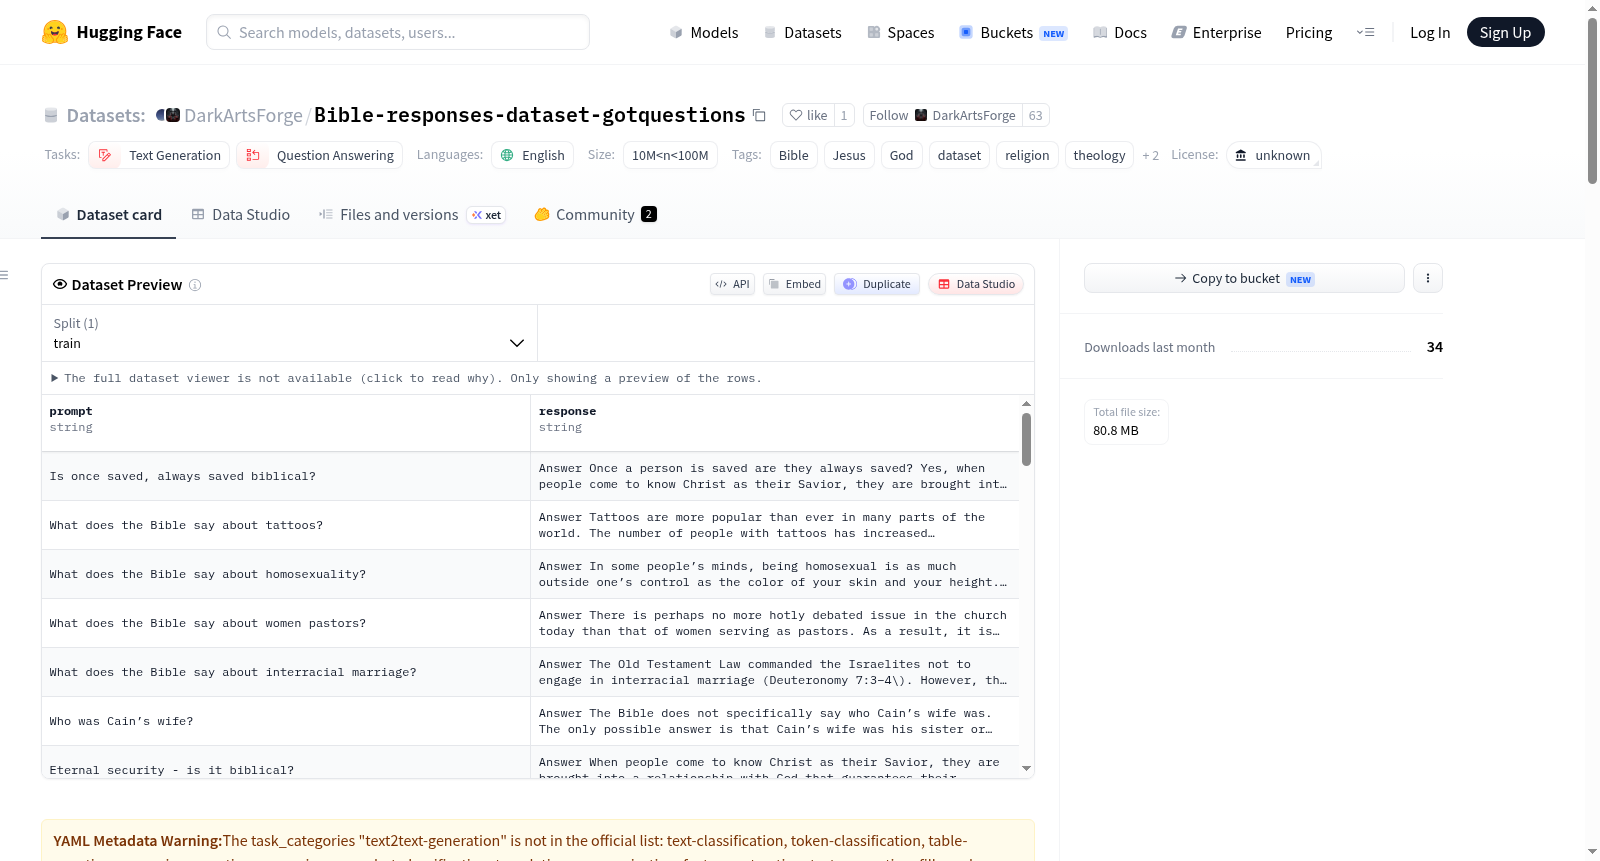This screenshot has width=1600, height=861.
Task: Click the preview table scrollbar thumb
Action: pyautogui.click(x=1026, y=439)
